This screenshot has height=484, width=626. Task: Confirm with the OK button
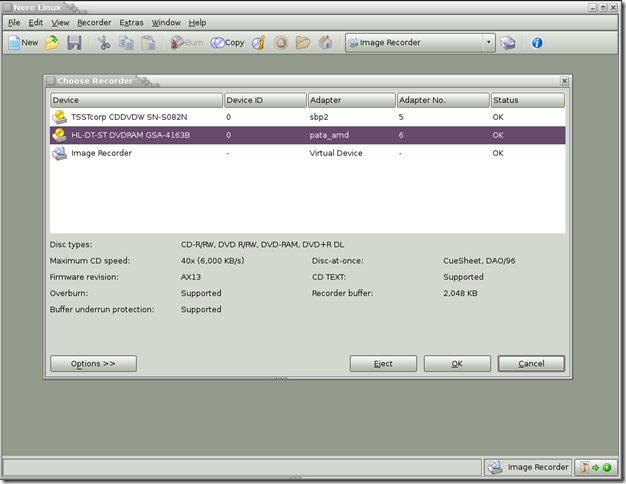(x=457, y=363)
